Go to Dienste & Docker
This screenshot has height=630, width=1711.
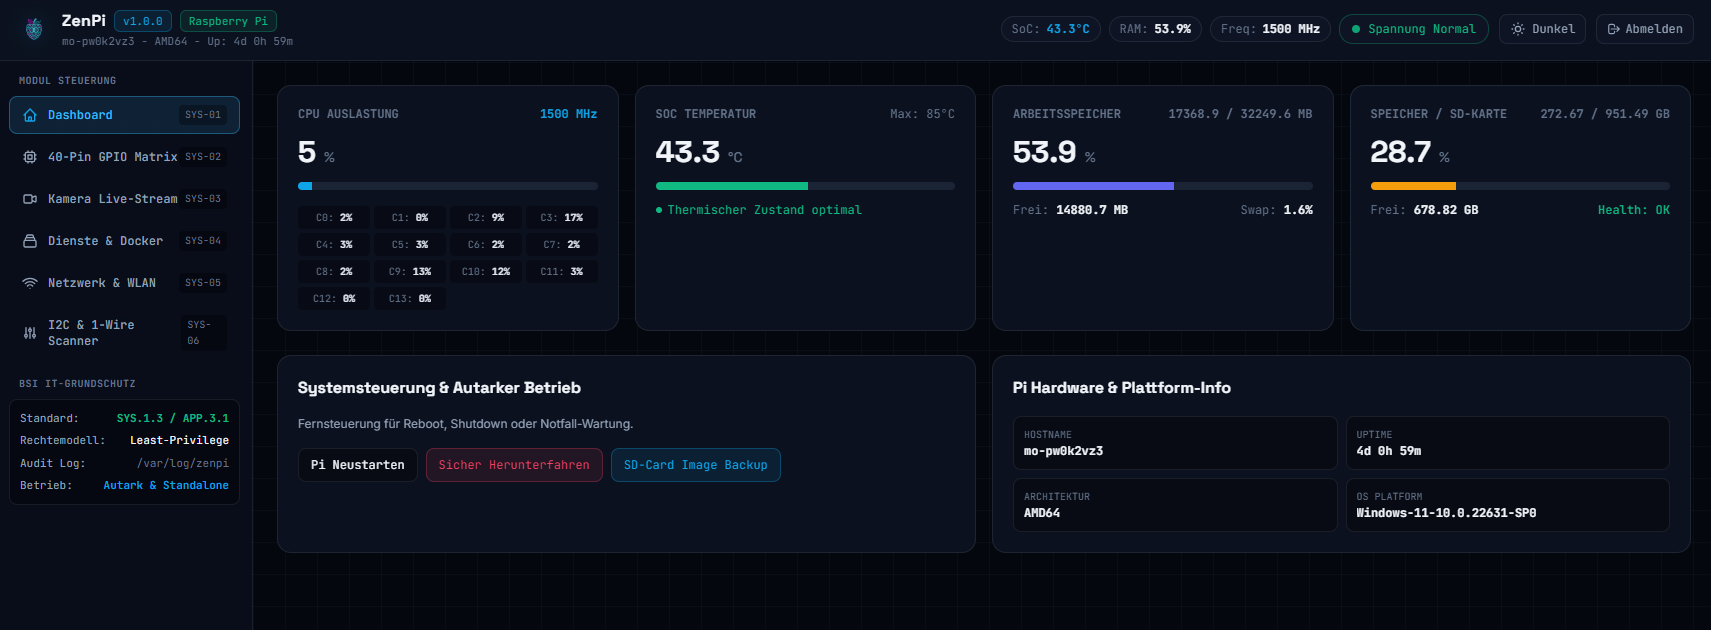[x=124, y=241]
